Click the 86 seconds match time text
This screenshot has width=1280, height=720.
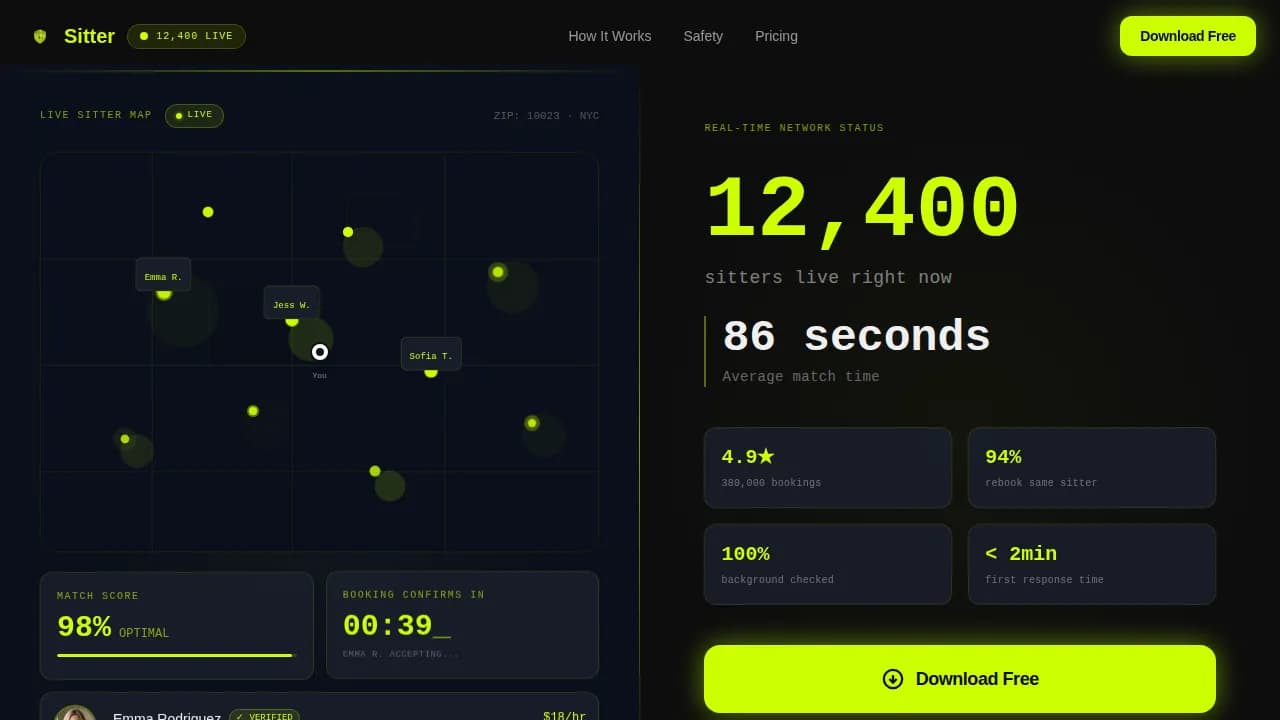(856, 337)
